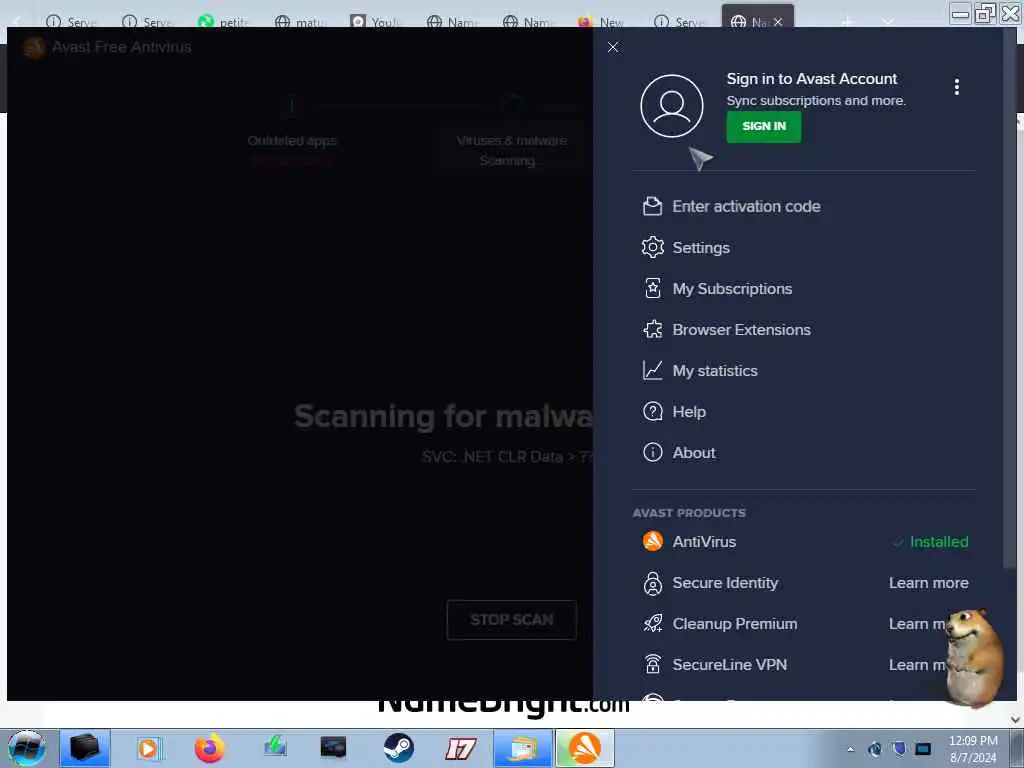This screenshot has height=768, width=1024.
Task: Open the file explorer taskbar icon
Action: tap(522, 748)
